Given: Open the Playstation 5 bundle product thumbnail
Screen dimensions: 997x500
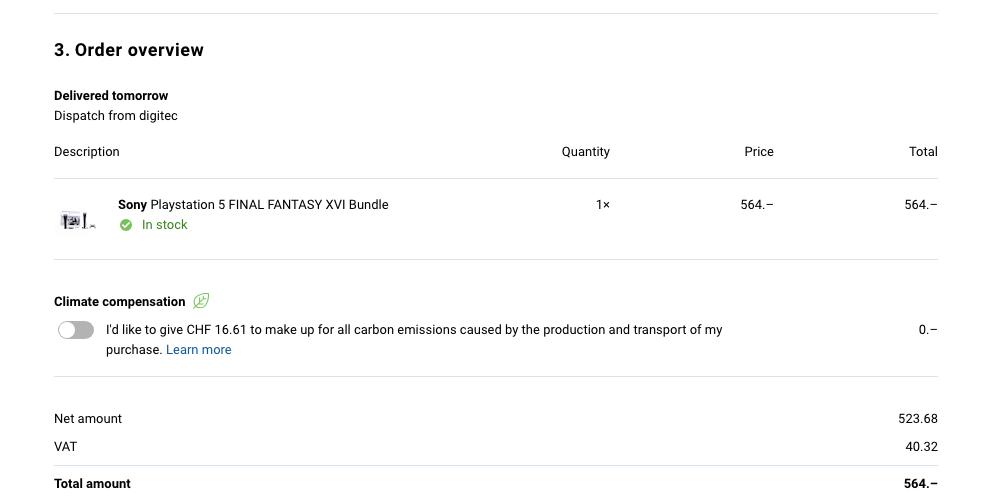Looking at the screenshot, I should click(x=78, y=221).
